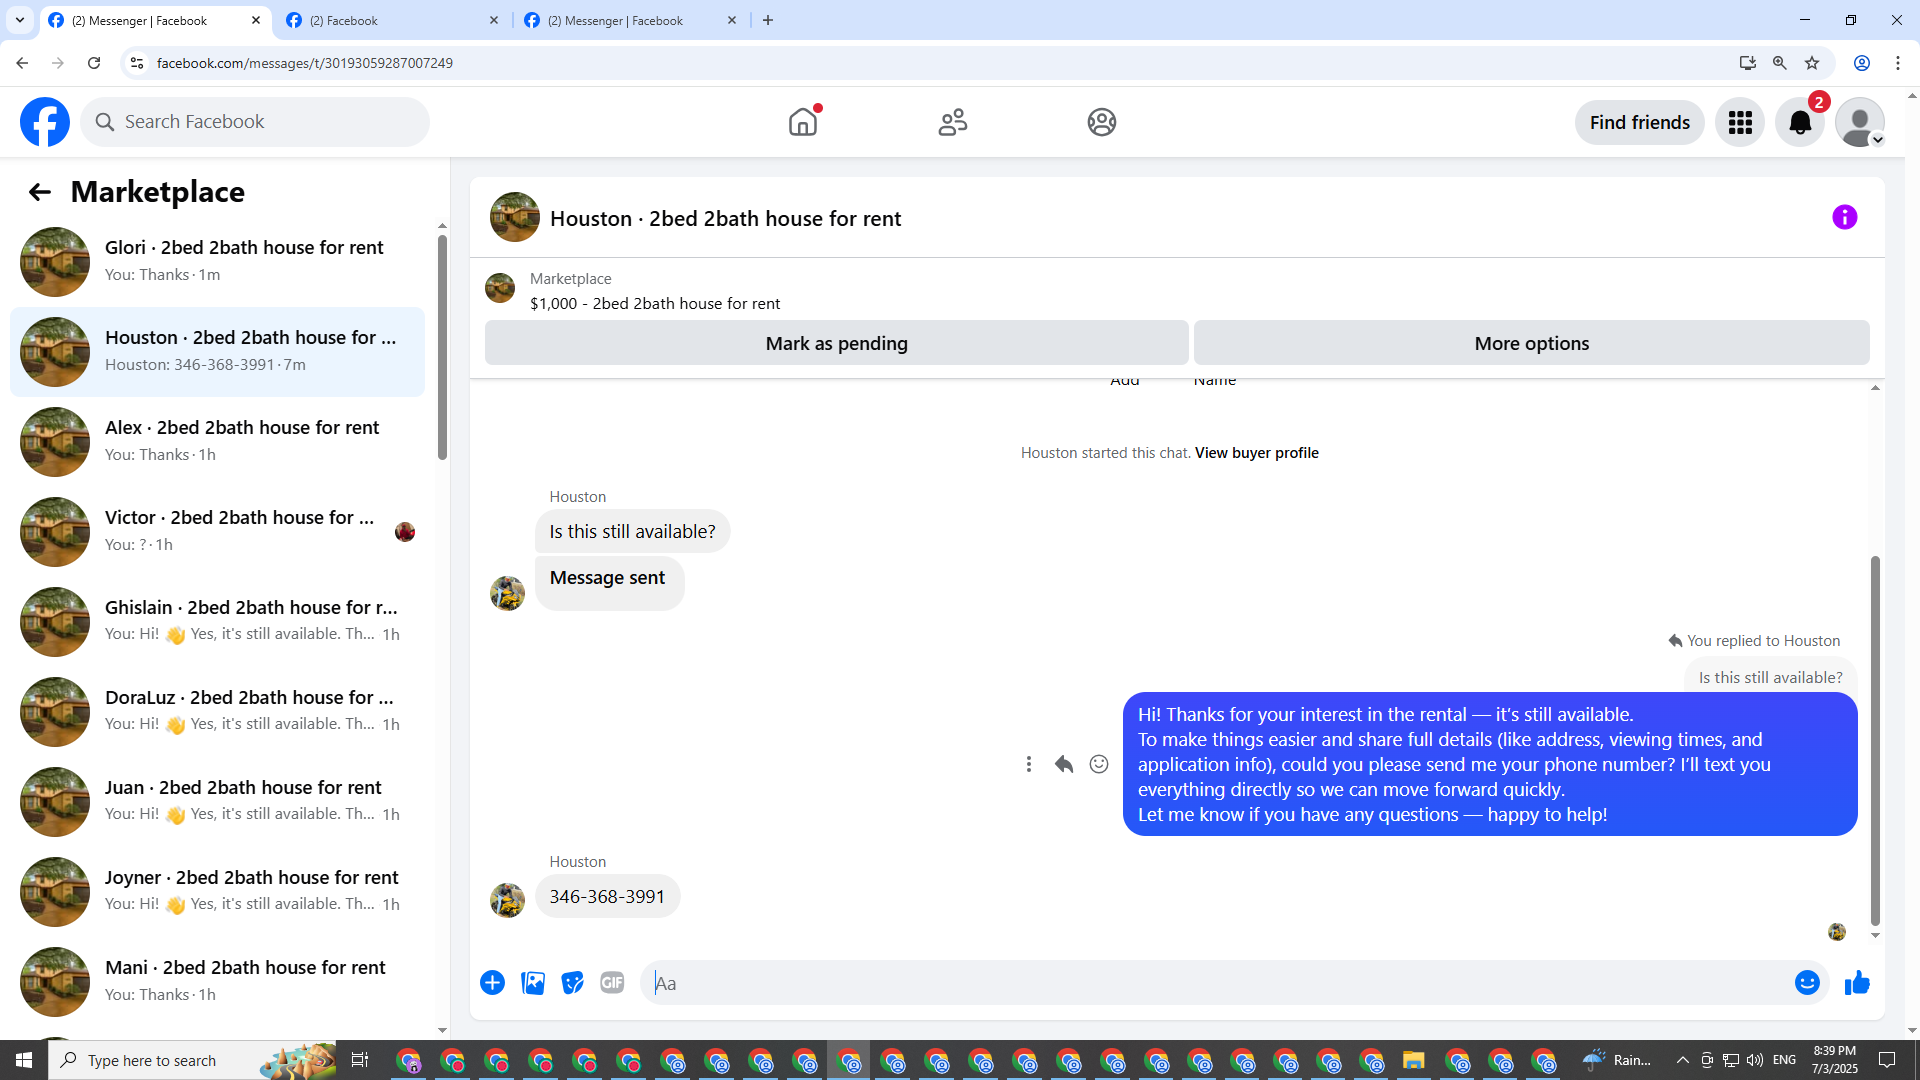The image size is (1920, 1080).
Task: Send a thumbs up like
Action: pos(1857,983)
